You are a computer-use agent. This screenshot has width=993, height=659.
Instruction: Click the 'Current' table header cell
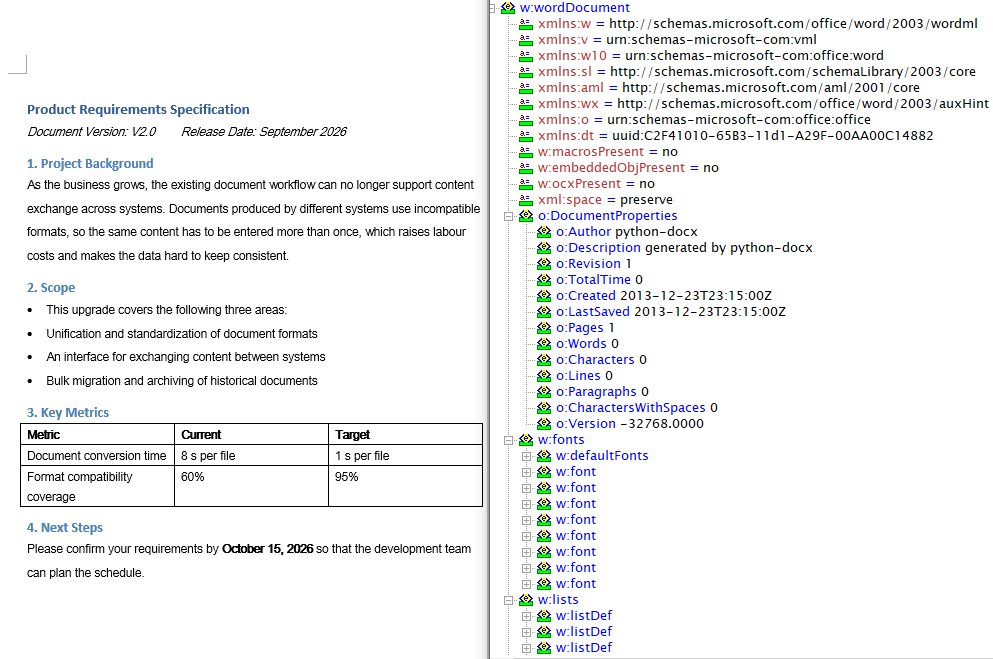(x=251, y=435)
